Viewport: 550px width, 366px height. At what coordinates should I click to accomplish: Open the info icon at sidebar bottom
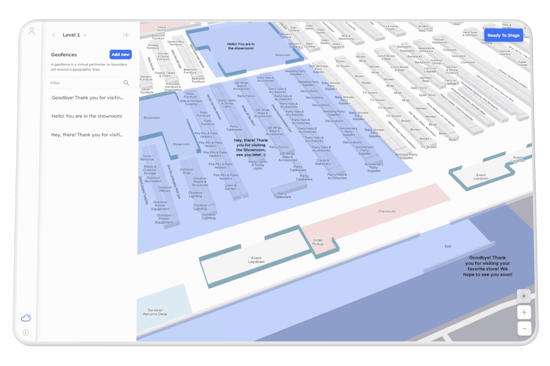pyautogui.click(x=26, y=332)
